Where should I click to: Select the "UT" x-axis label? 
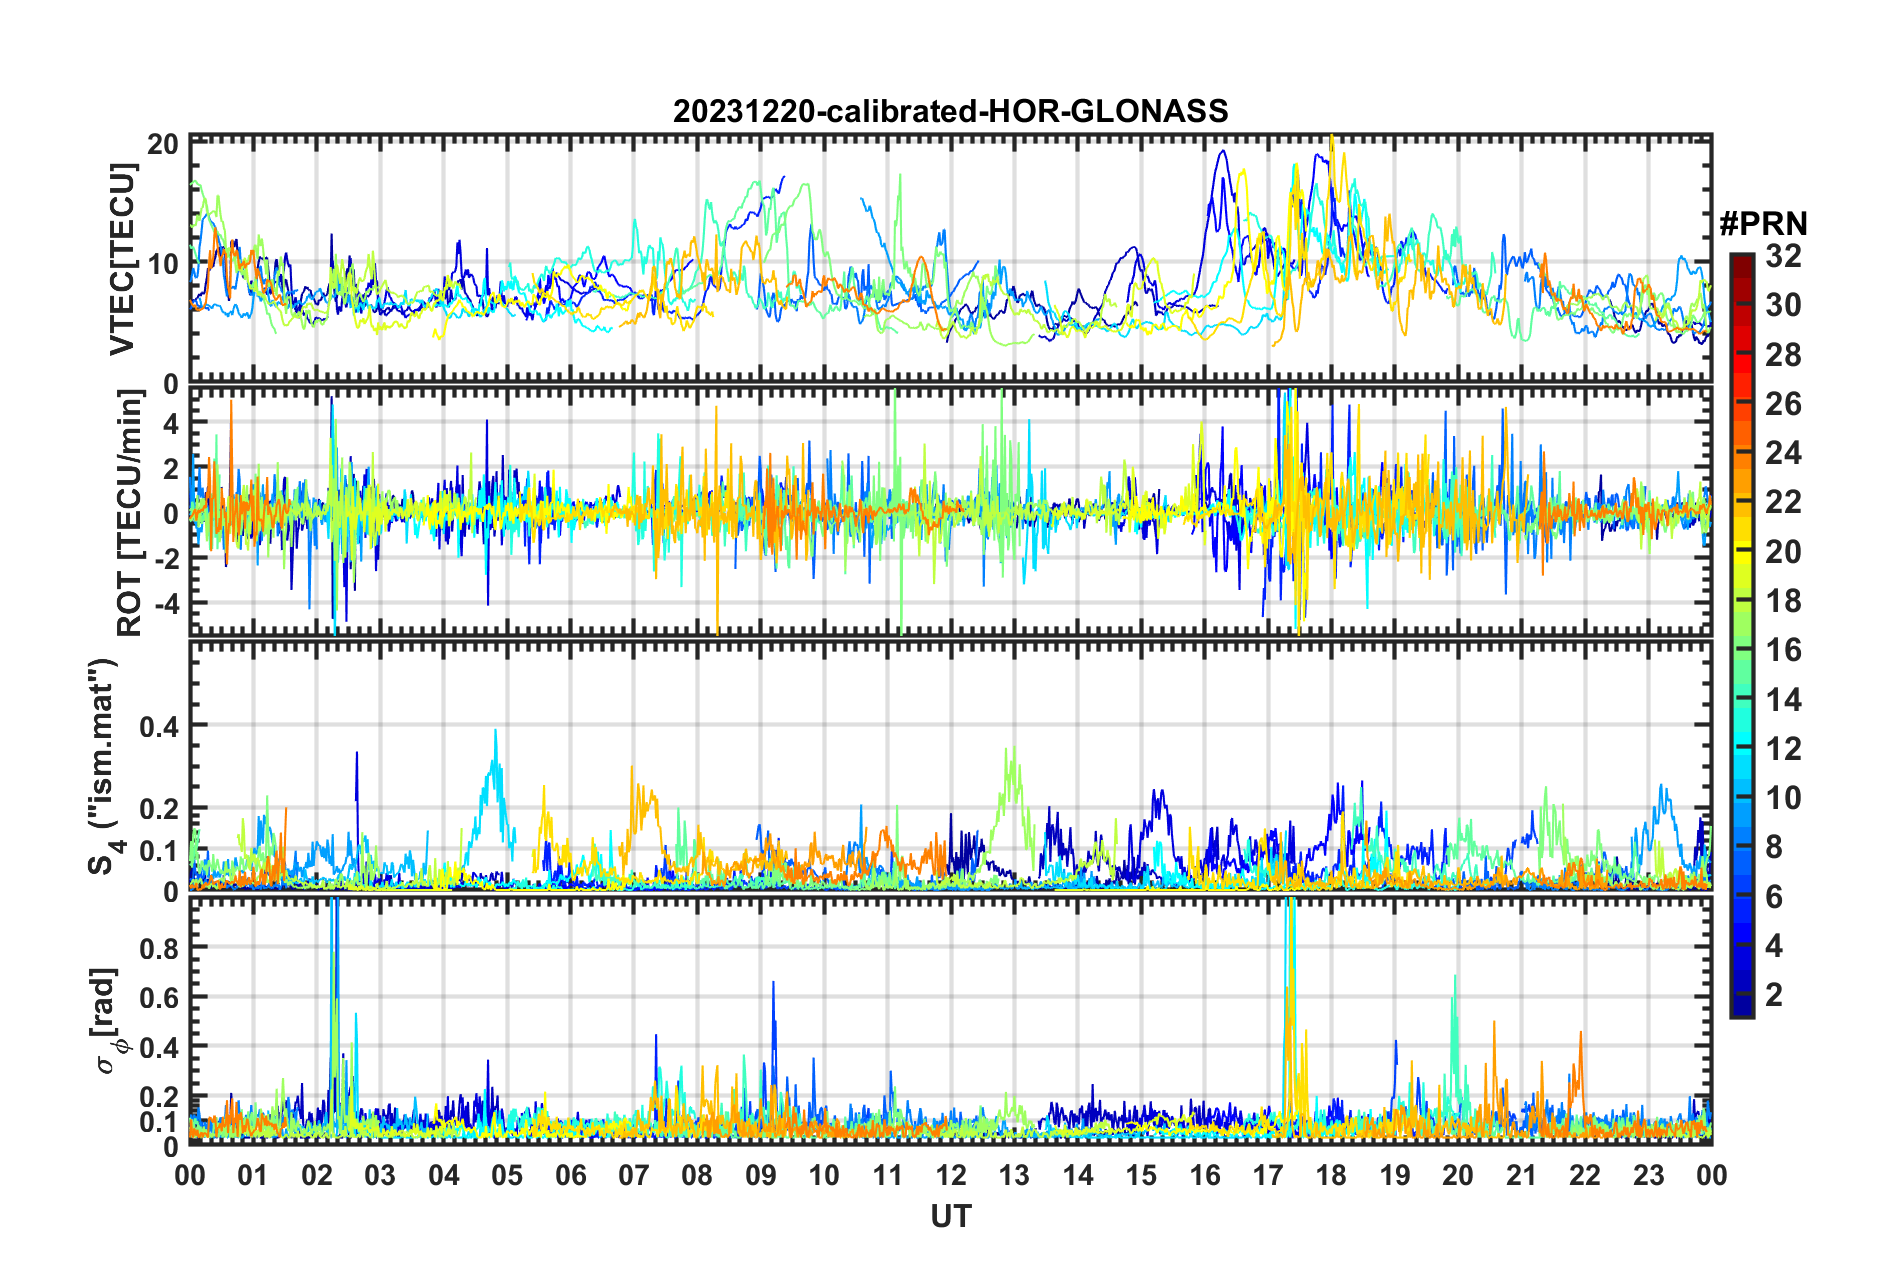coord(951,1216)
